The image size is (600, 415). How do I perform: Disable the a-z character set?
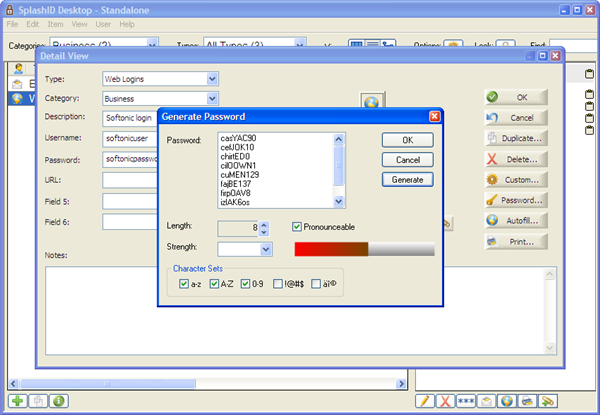pyautogui.click(x=182, y=285)
